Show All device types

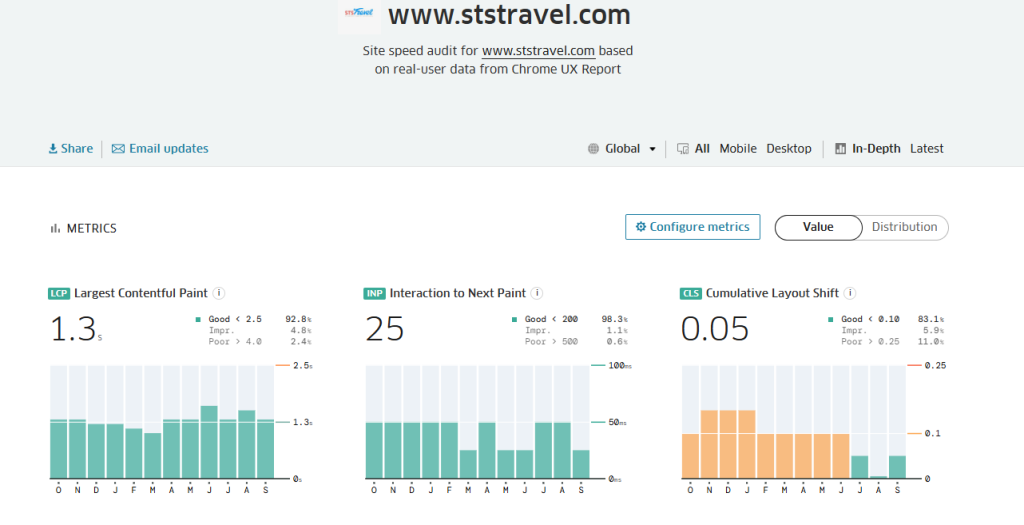701,149
